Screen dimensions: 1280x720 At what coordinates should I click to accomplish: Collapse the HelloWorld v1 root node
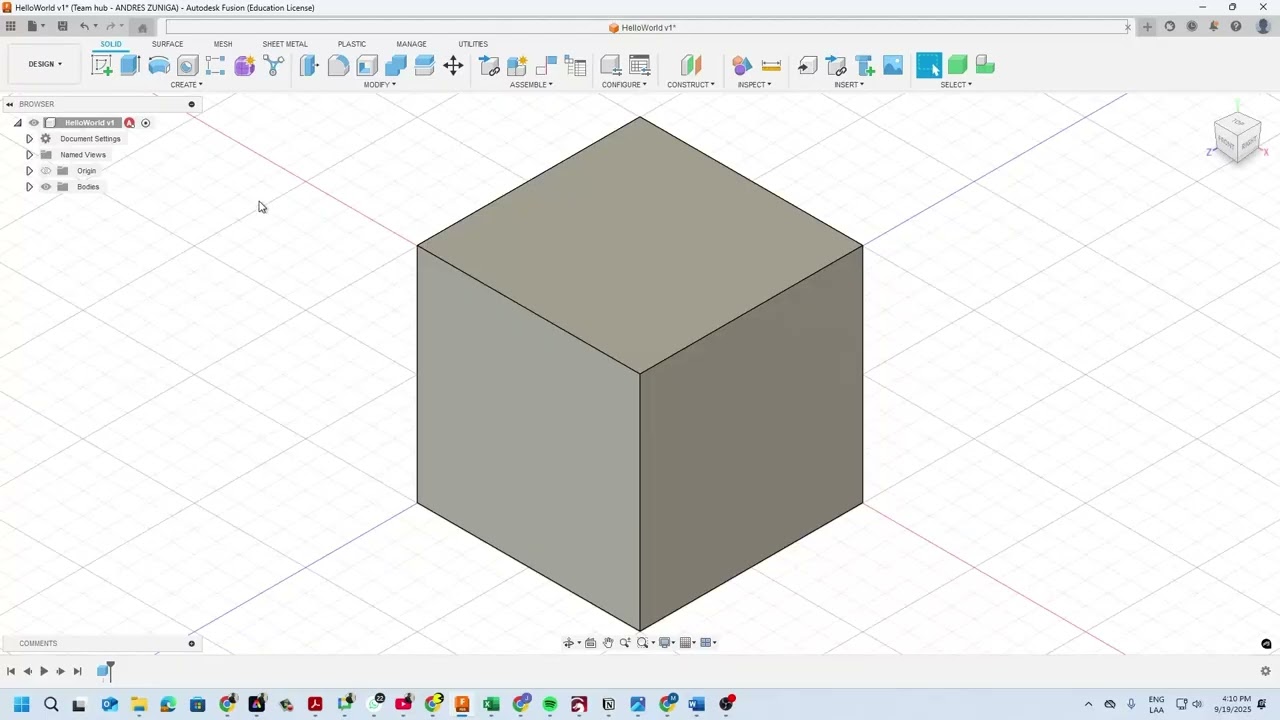17,123
